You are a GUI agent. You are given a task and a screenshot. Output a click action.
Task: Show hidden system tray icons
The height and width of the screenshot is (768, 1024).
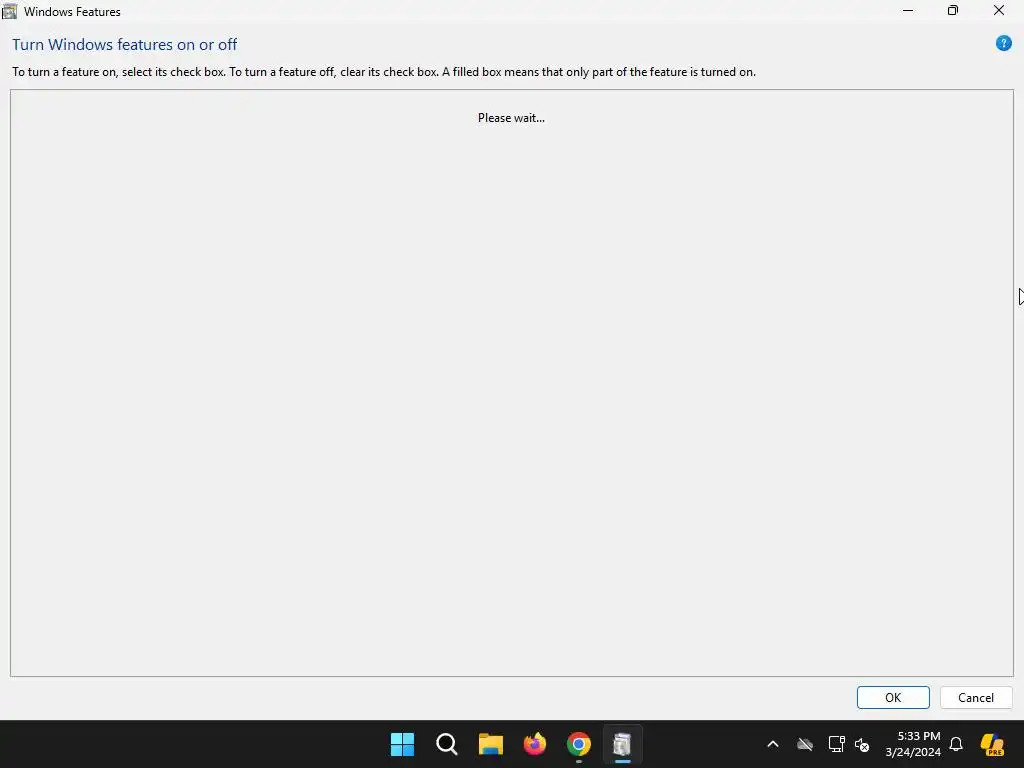[x=773, y=744]
